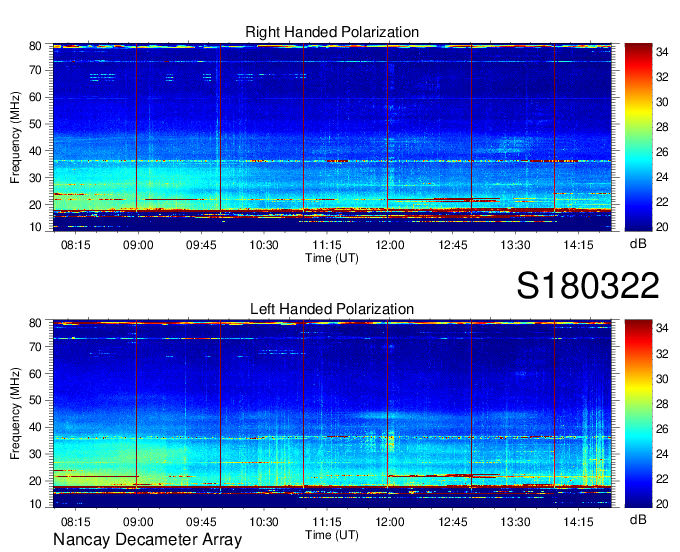Click the 34 value on upper color scale
This screenshot has height=552, width=680.
(x=662, y=52)
